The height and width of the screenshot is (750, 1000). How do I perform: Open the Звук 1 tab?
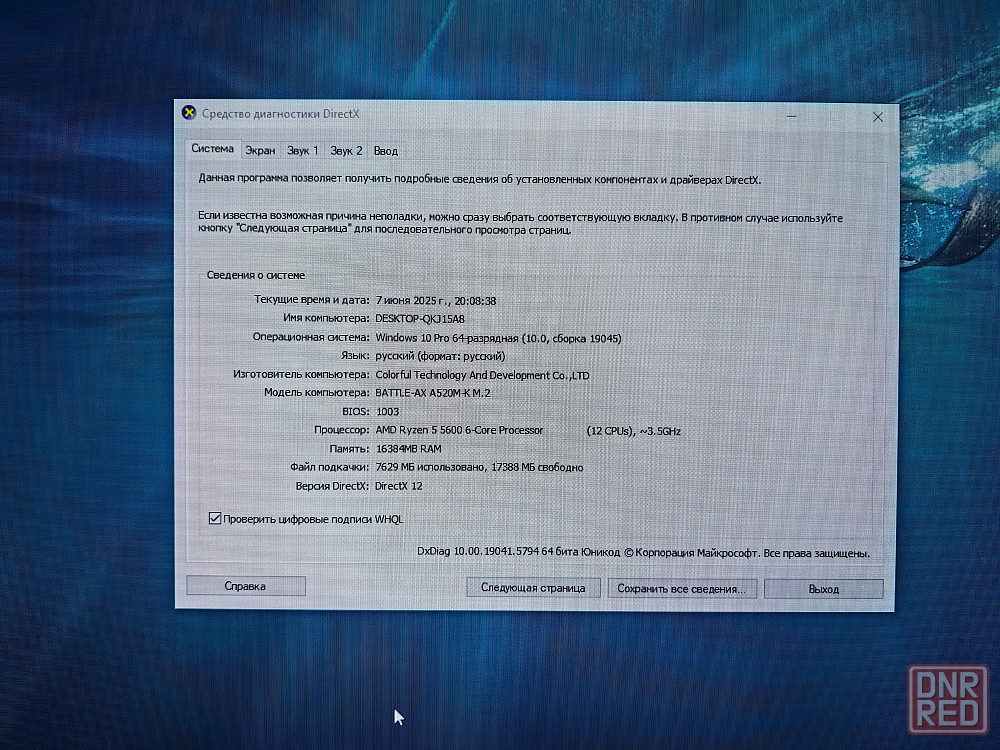click(x=302, y=151)
